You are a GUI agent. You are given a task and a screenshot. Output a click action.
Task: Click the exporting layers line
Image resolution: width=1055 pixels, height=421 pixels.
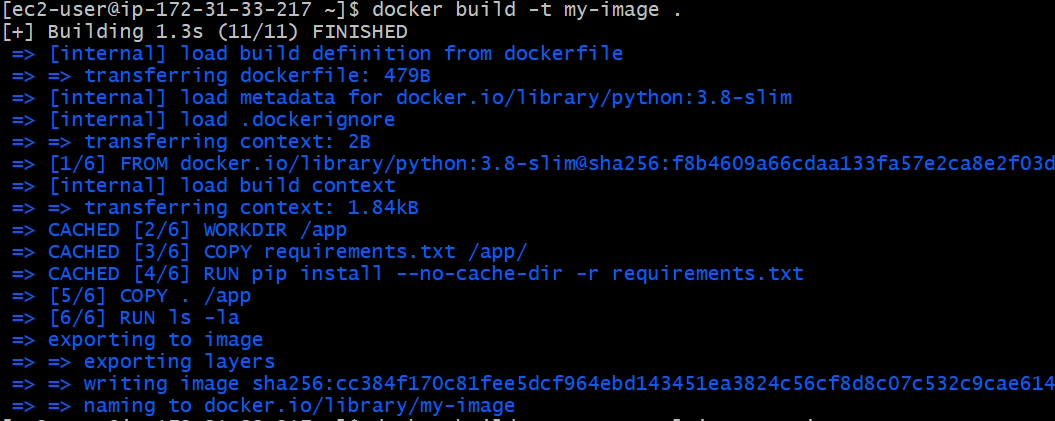click(x=143, y=362)
